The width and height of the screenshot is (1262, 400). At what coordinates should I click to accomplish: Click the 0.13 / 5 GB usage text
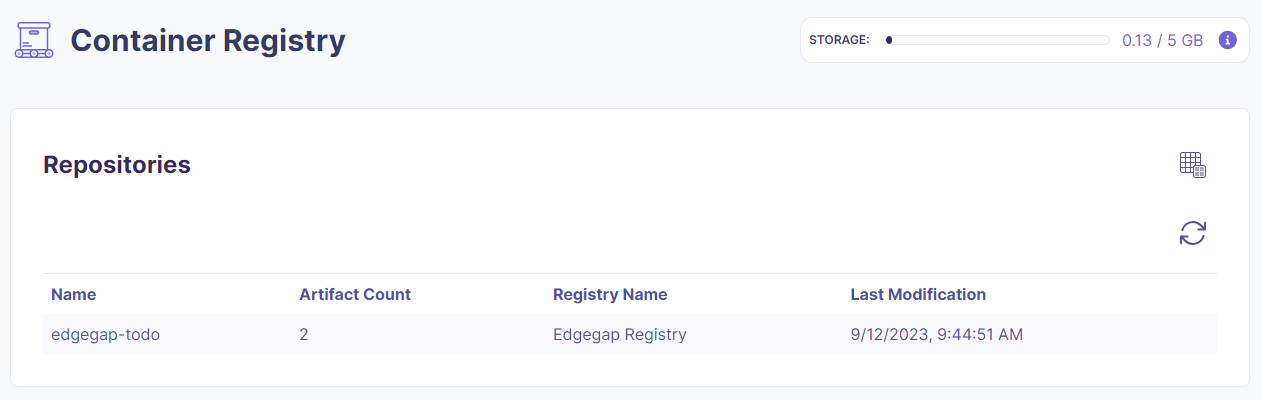(x=1162, y=40)
